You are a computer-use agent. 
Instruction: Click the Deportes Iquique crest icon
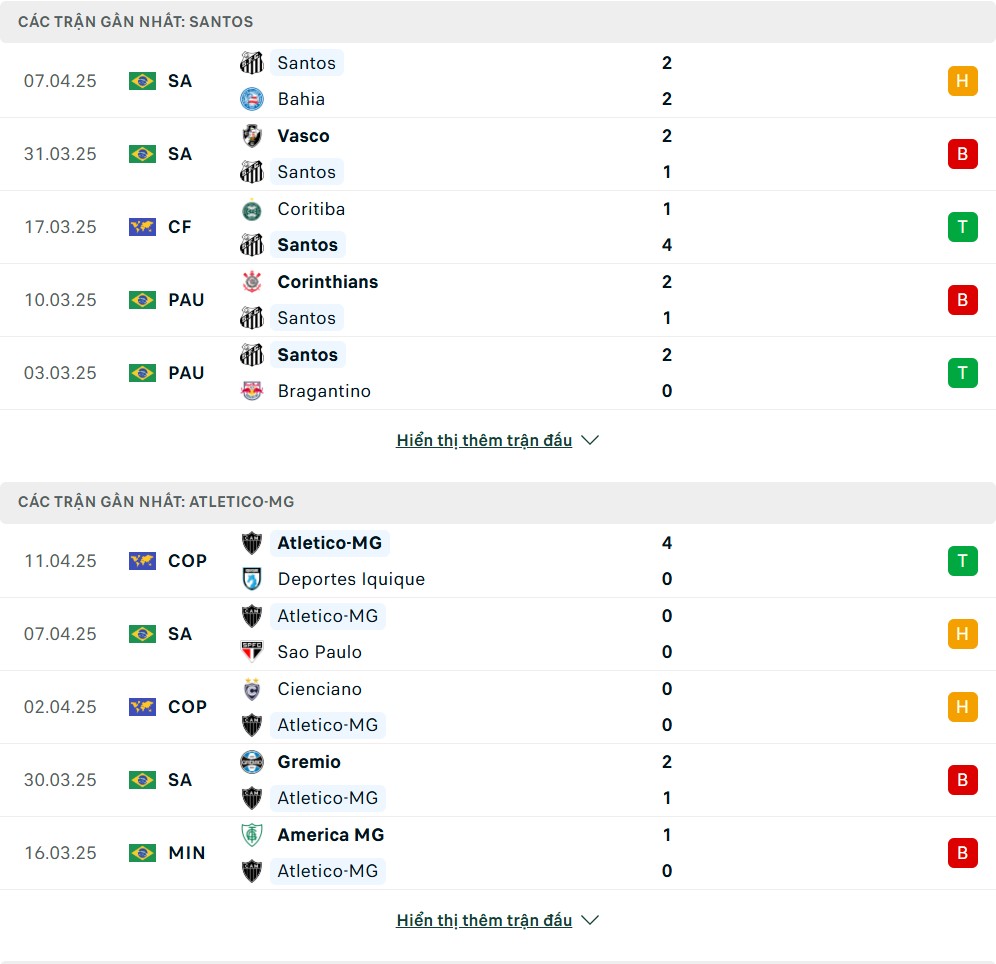click(x=252, y=579)
